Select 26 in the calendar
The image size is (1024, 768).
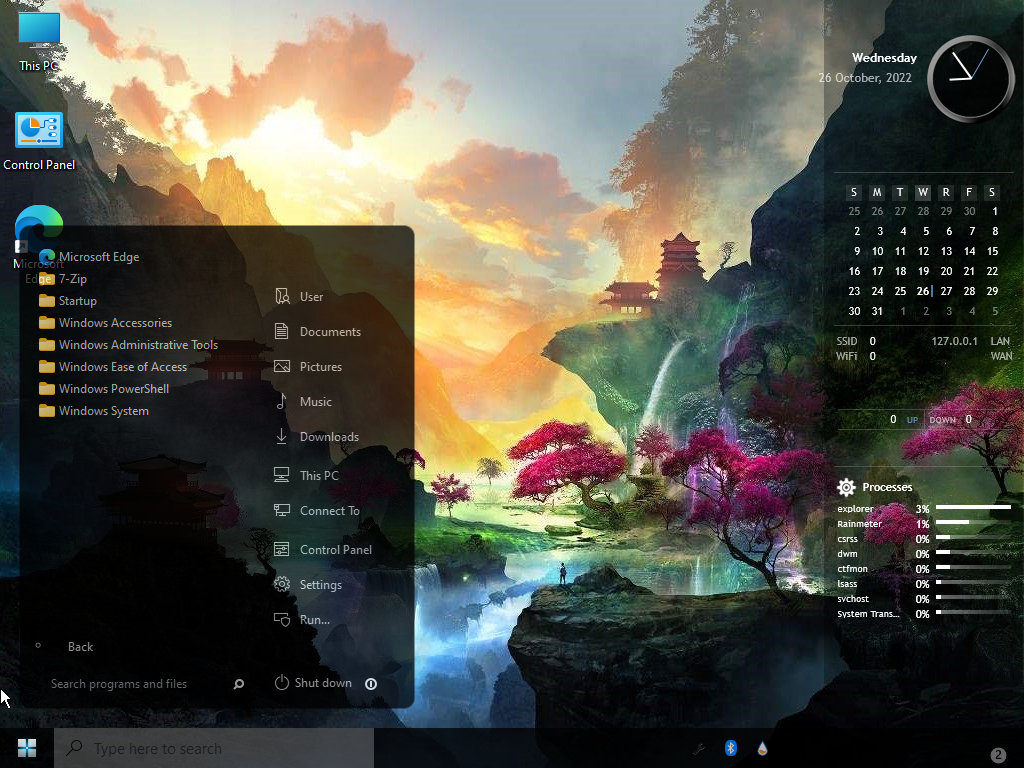pos(923,291)
